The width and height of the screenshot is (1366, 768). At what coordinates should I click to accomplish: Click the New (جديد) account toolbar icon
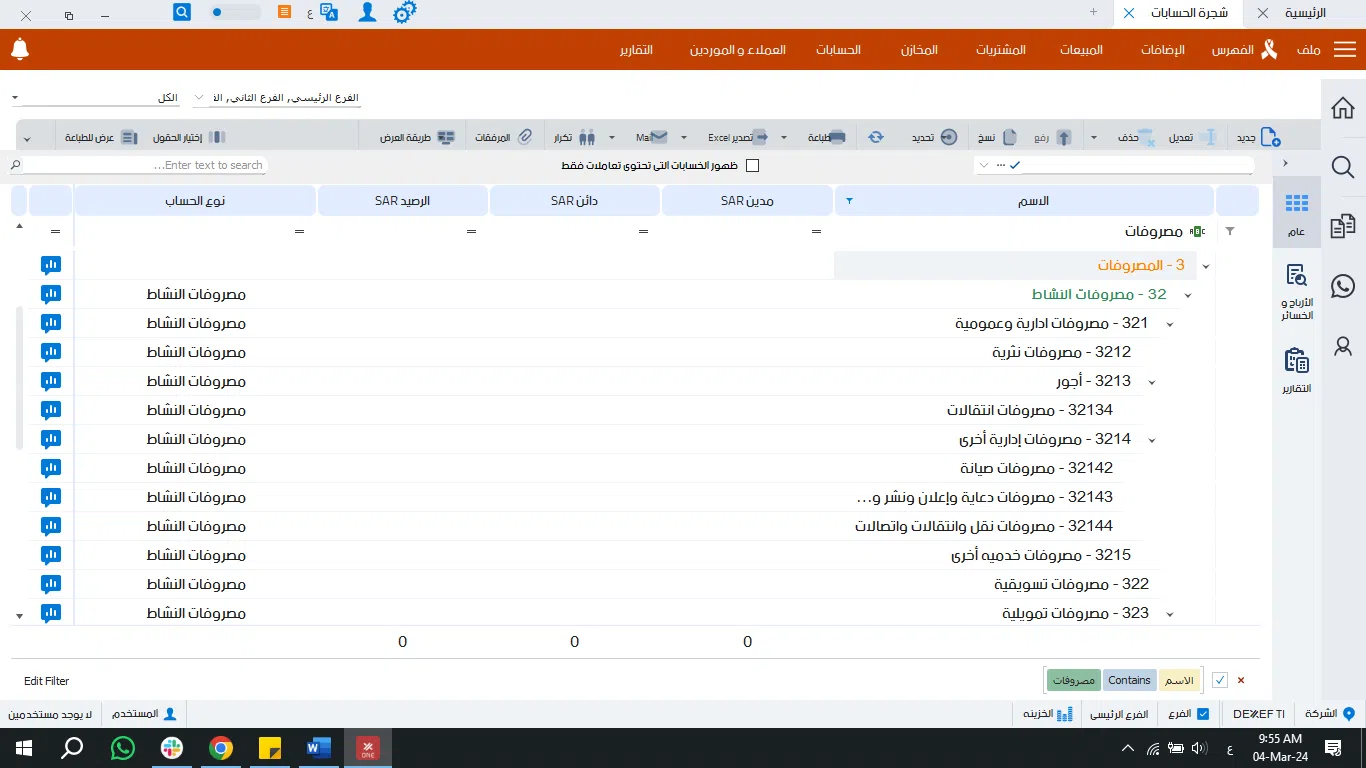click(1269, 137)
